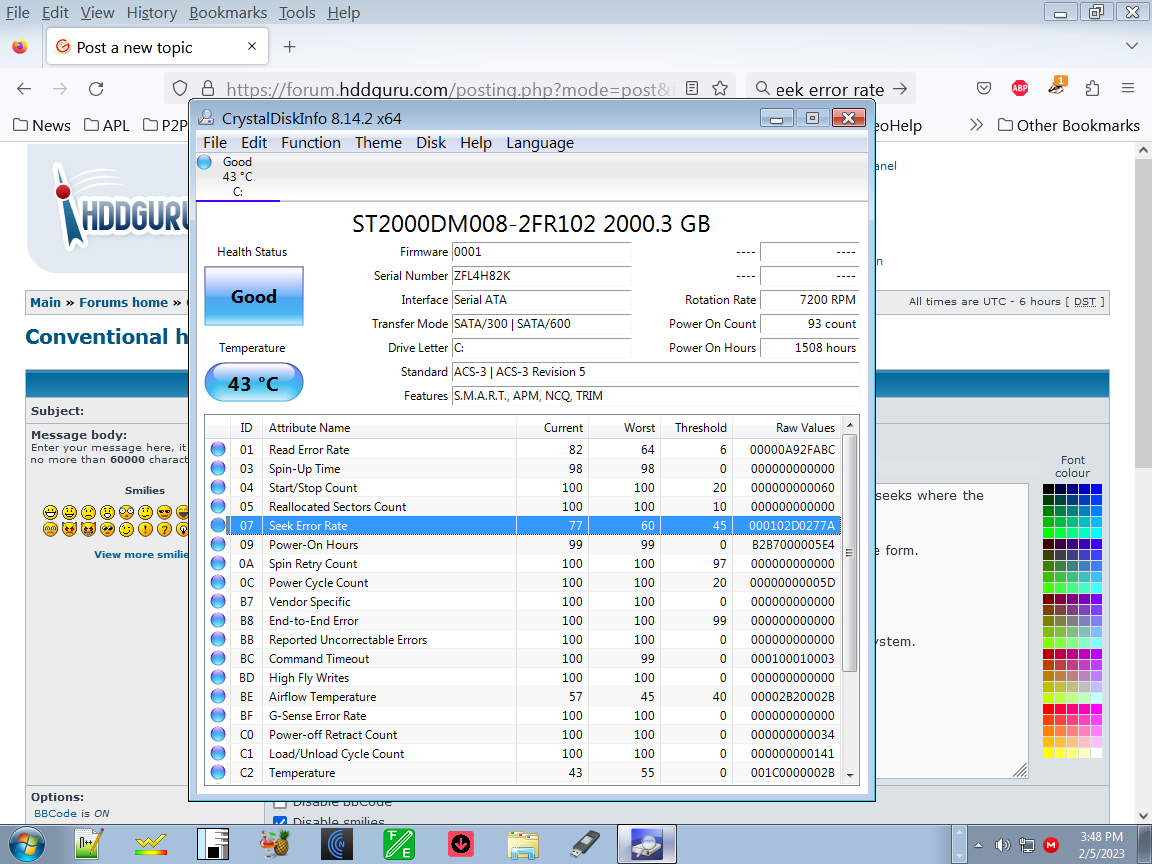Click the site padlock icon
This screenshot has height=864, width=1152.
point(208,89)
